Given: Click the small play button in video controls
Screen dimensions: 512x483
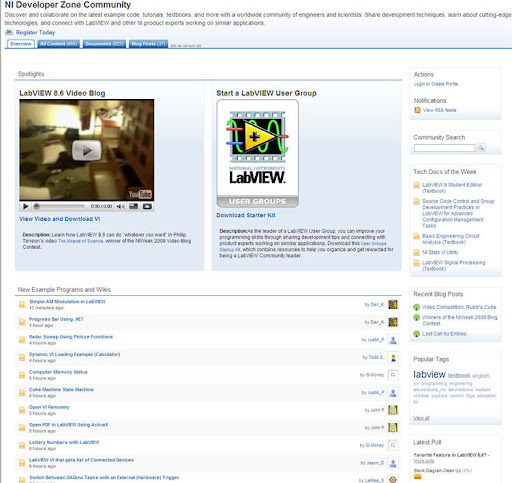Looking at the screenshot, I should click(x=26, y=206).
